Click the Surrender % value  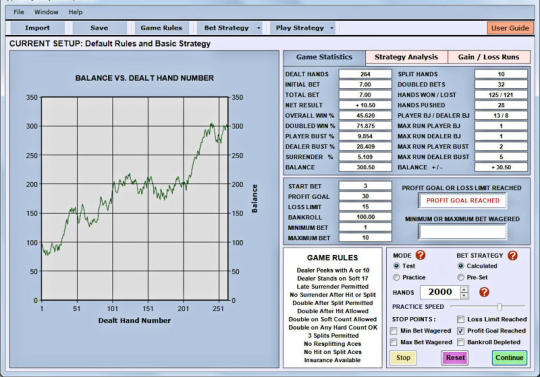click(x=365, y=157)
